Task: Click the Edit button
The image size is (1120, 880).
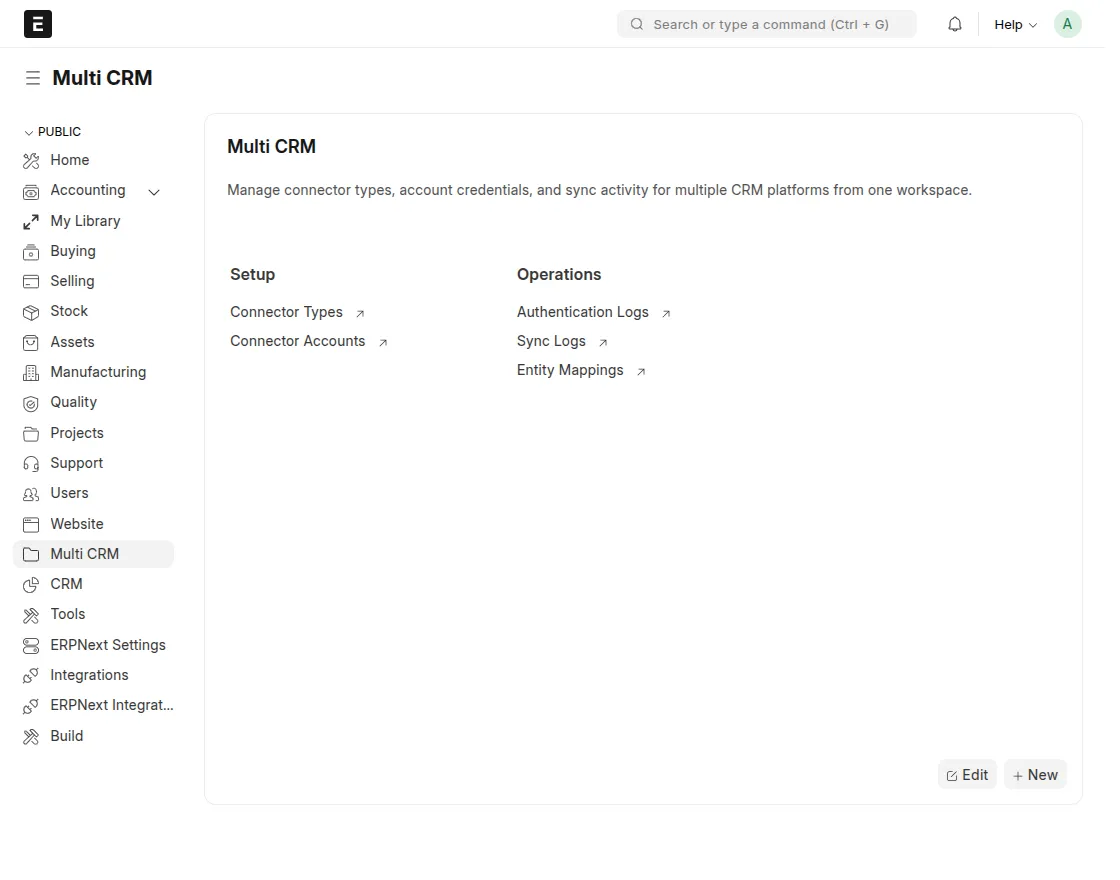Action: point(966,774)
